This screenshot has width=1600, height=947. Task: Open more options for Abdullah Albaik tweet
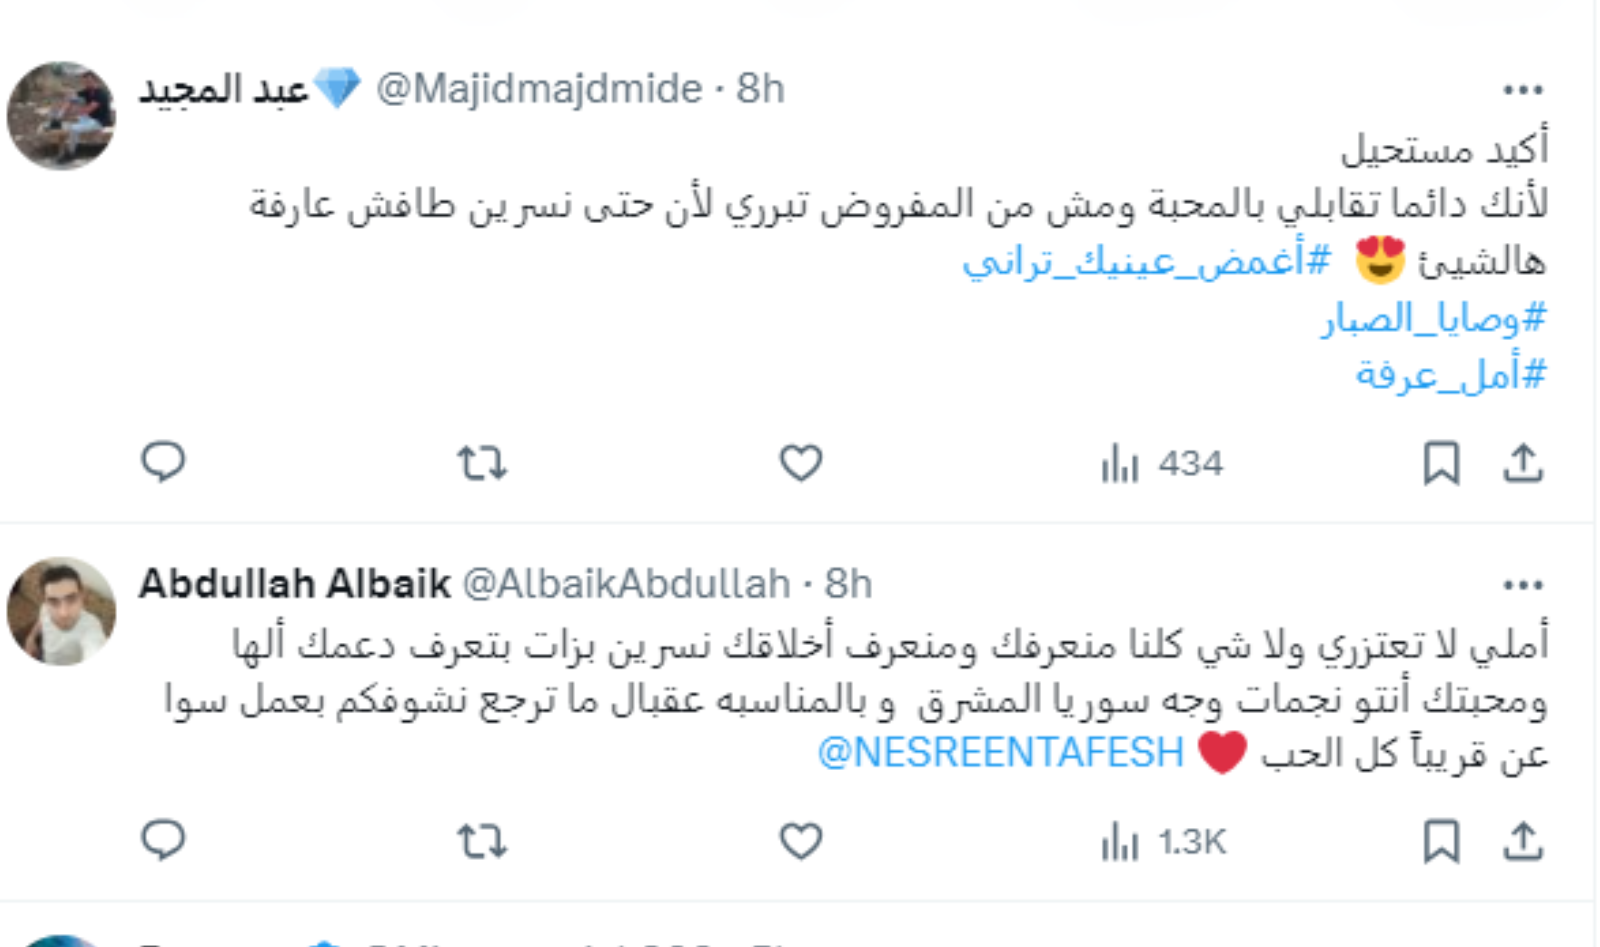click(x=1523, y=585)
